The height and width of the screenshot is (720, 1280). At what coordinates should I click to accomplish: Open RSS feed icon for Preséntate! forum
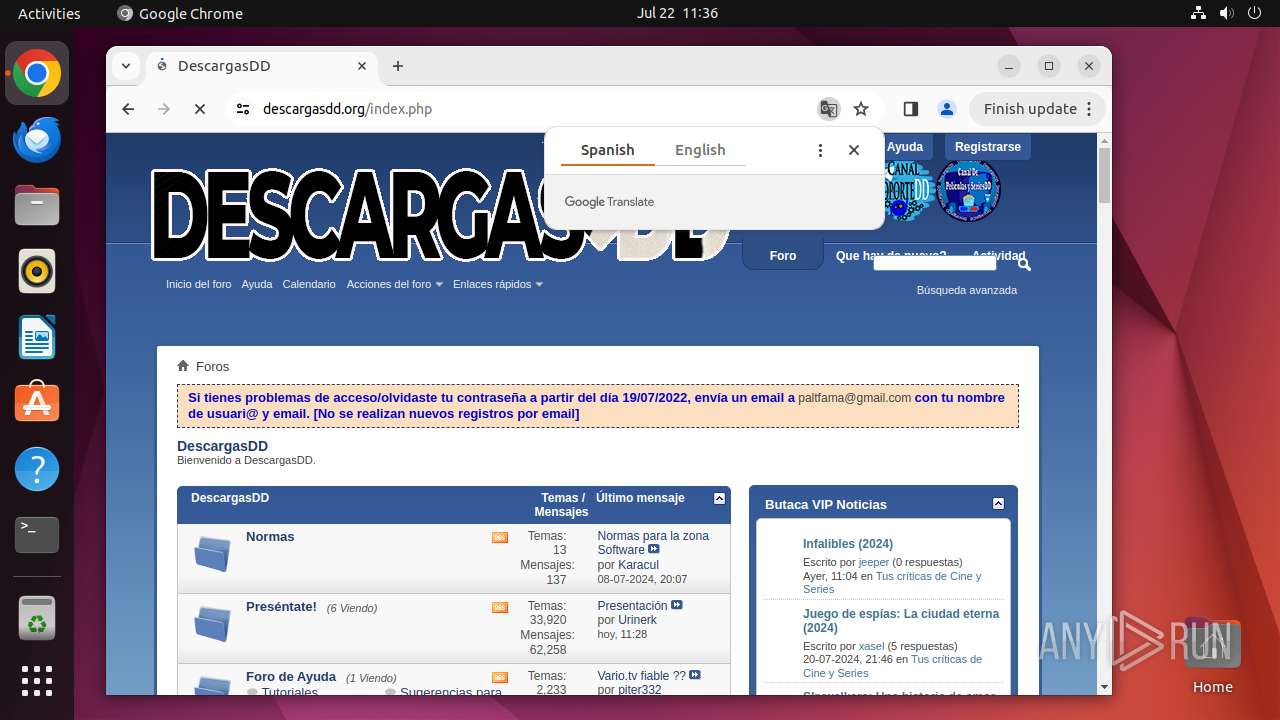tap(500, 608)
